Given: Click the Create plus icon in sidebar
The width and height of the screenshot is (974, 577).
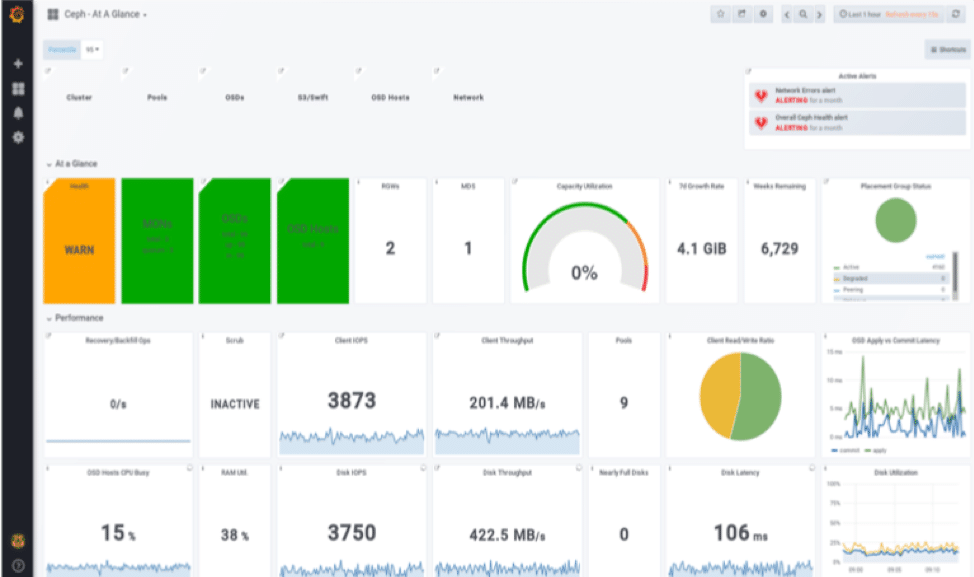Looking at the screenshot, I should (18, 63).
